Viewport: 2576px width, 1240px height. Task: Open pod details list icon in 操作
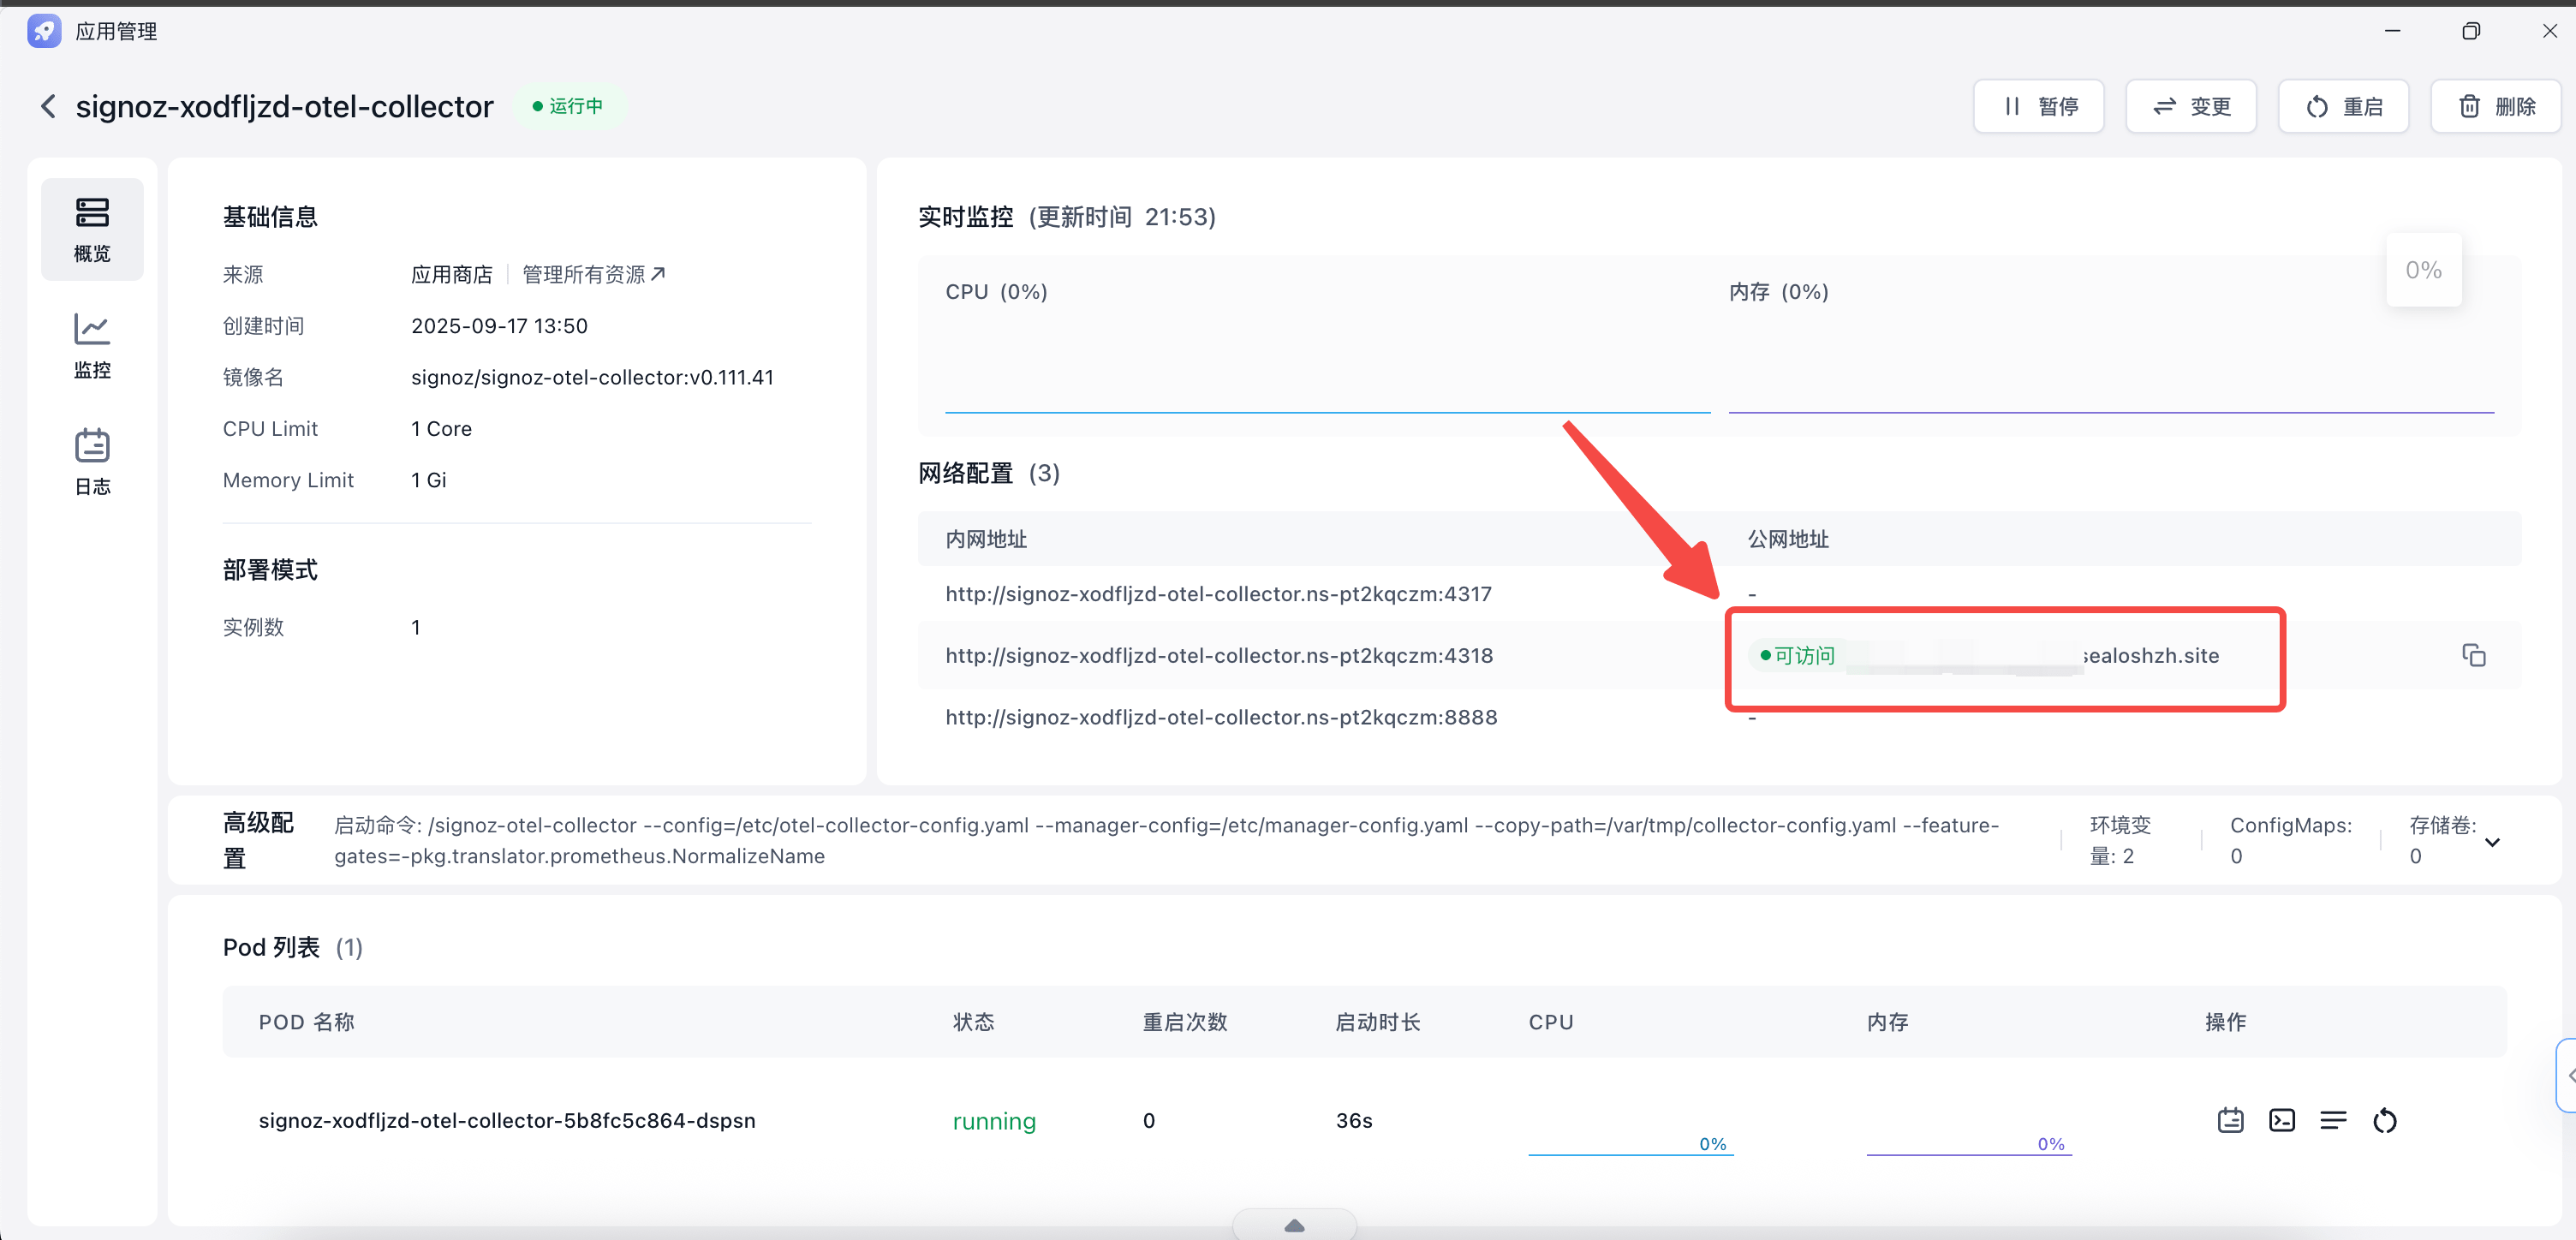(x=2333, y=1120)
